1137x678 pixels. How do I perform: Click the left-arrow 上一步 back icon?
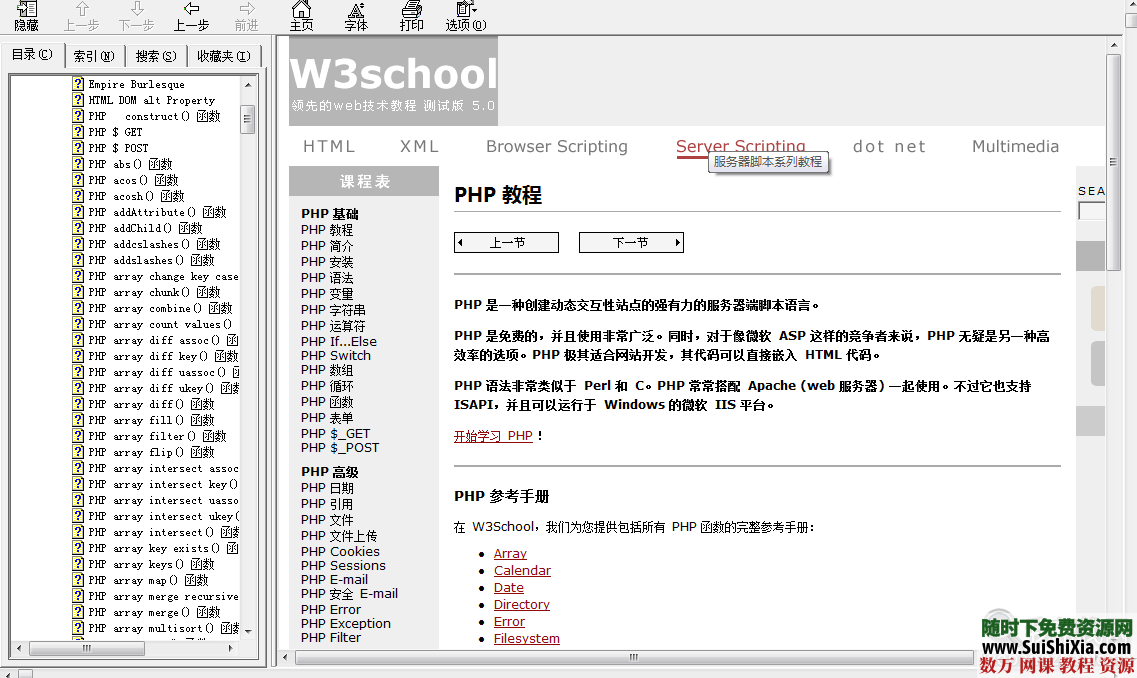tap(191, 15)
